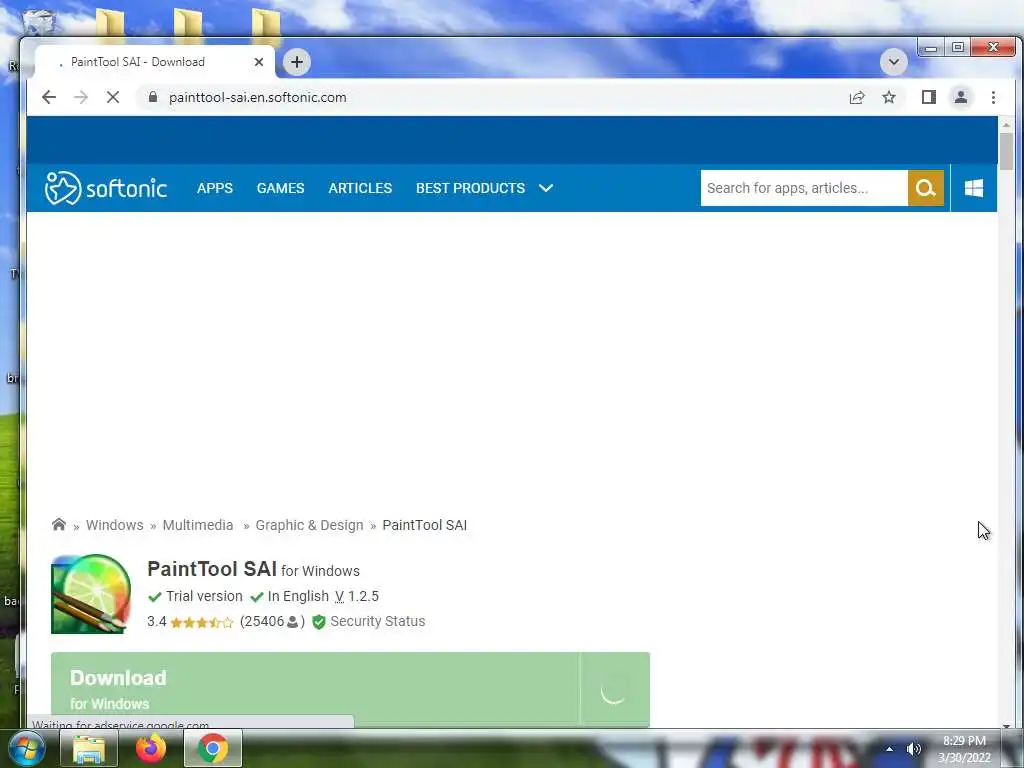Click the forward navigation arrow
Screen dimensions: 1024x768
click(81, 97)
